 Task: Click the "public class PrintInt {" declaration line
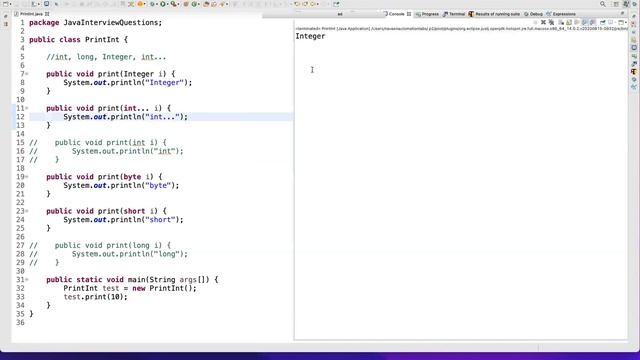point(78,40)
